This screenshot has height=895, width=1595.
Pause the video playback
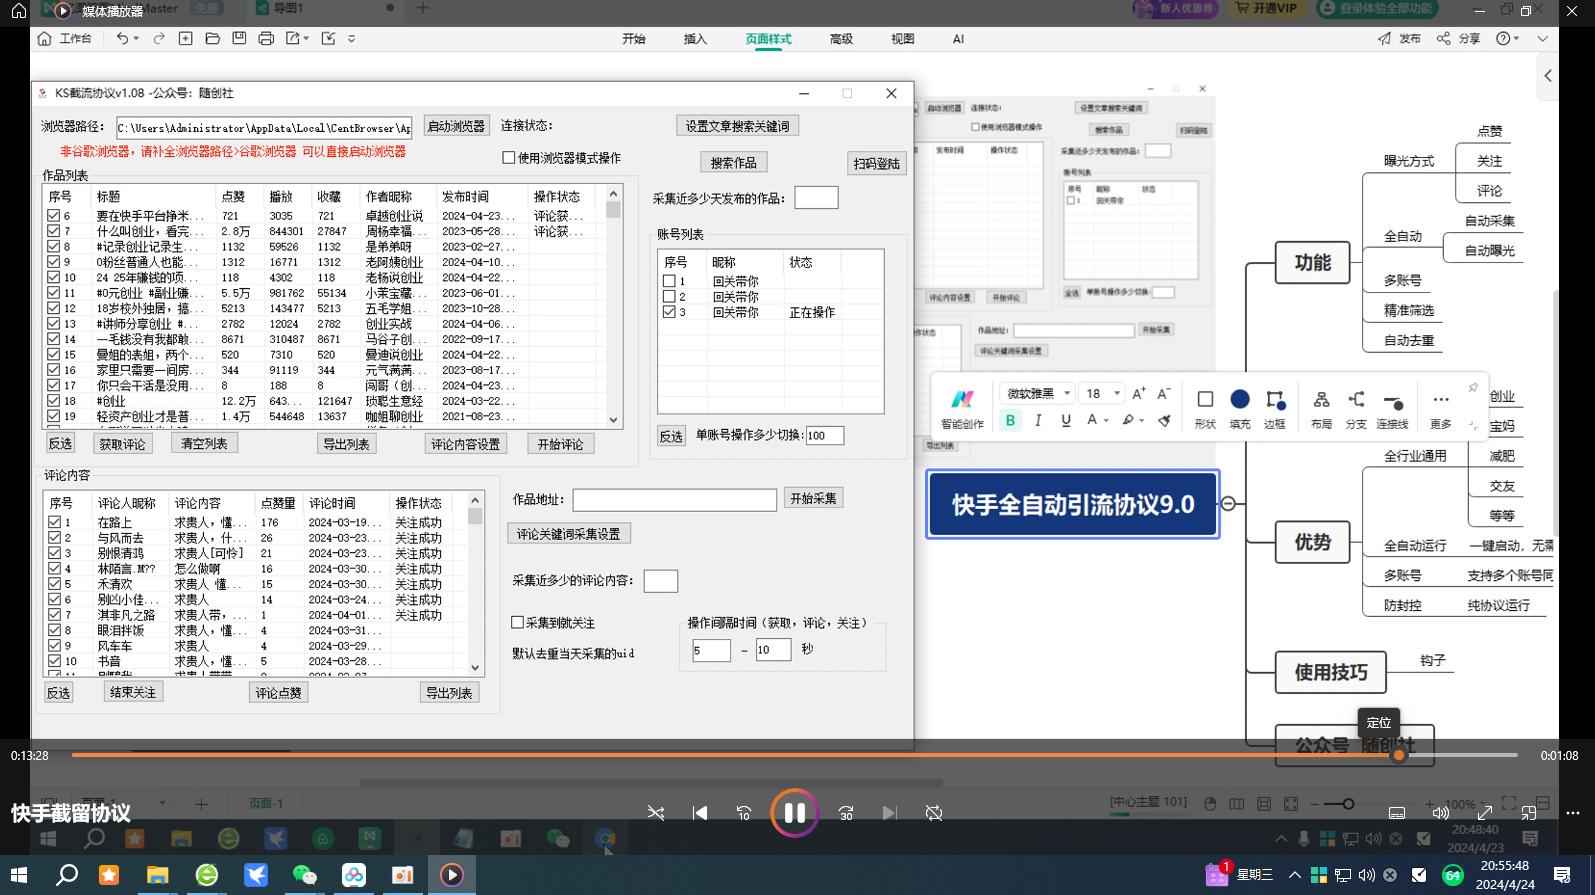click(x=794, y=813)
